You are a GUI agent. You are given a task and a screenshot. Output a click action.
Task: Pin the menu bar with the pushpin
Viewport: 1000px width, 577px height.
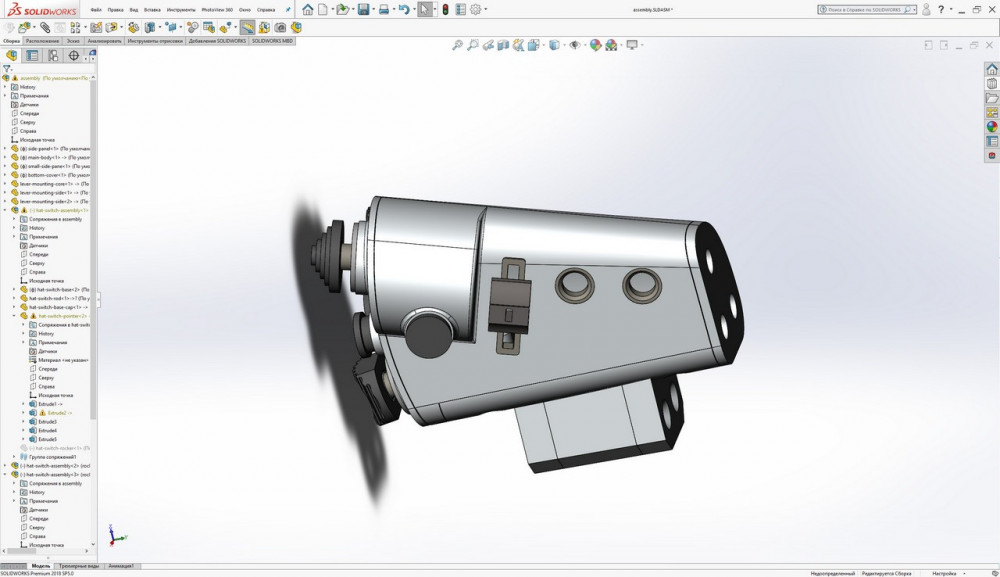[x=288, y=9]
